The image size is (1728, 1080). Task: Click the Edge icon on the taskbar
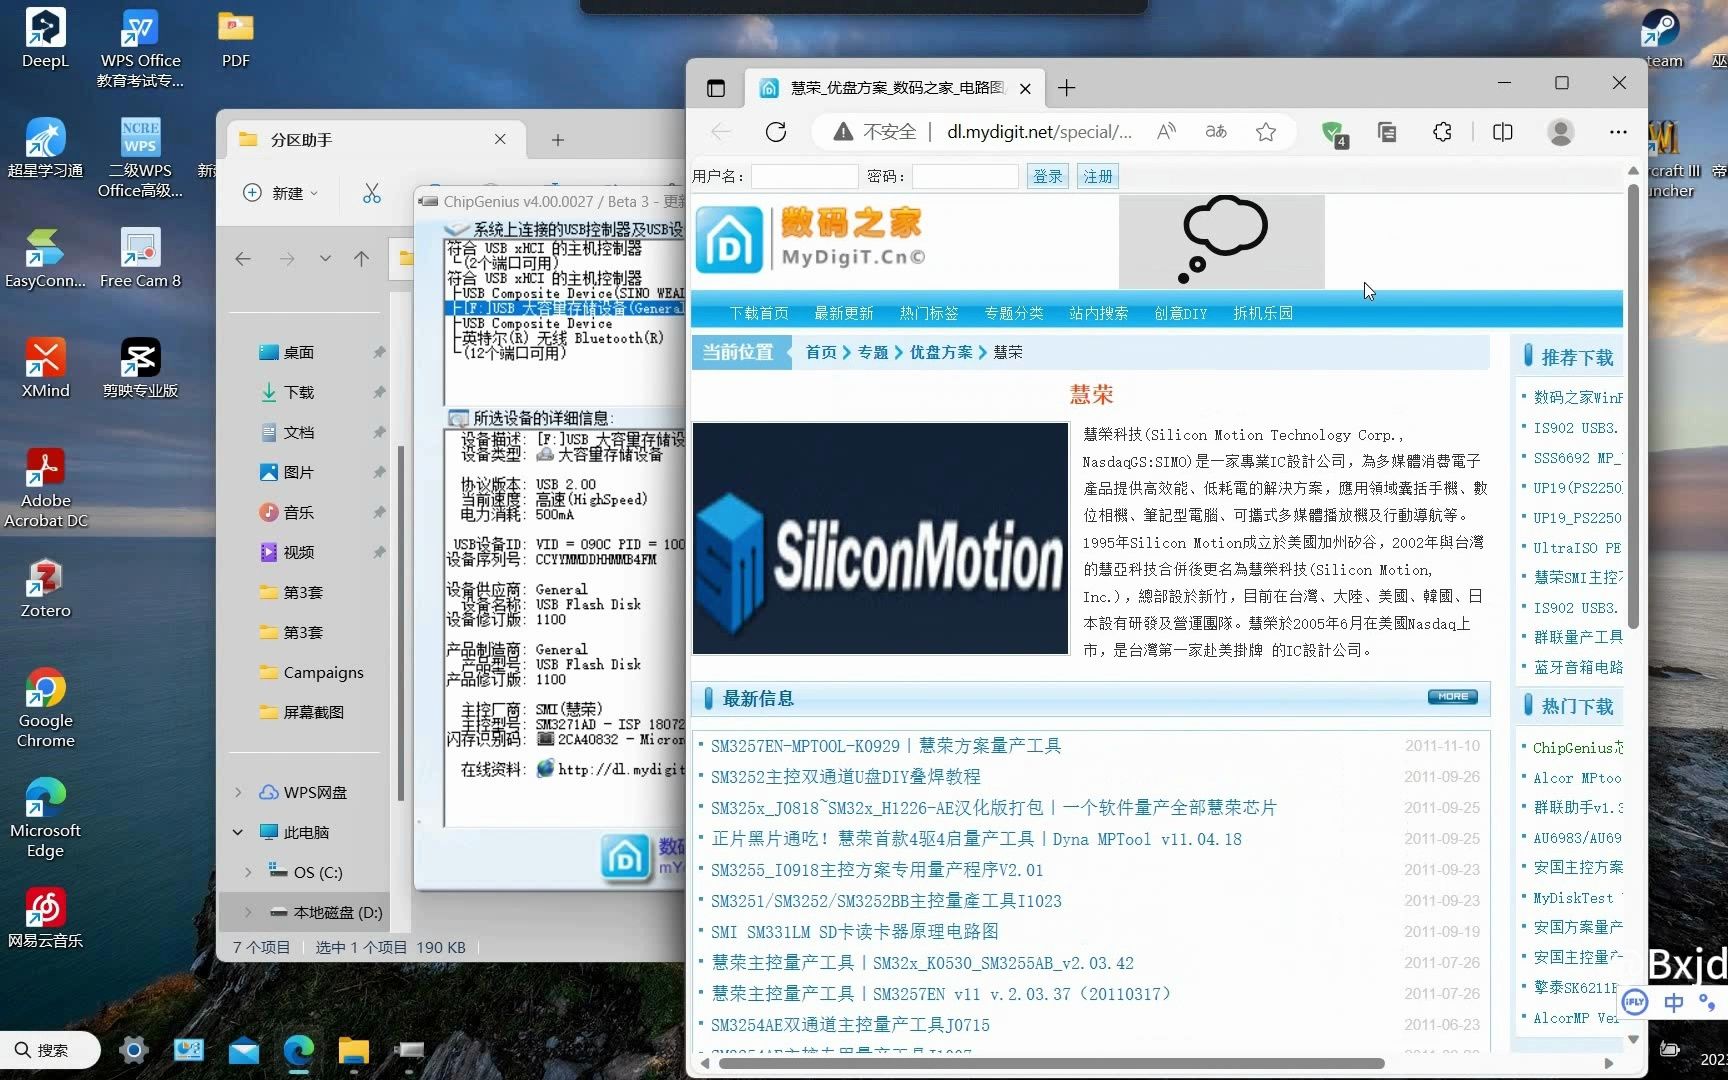click(x=298, y=1050)
